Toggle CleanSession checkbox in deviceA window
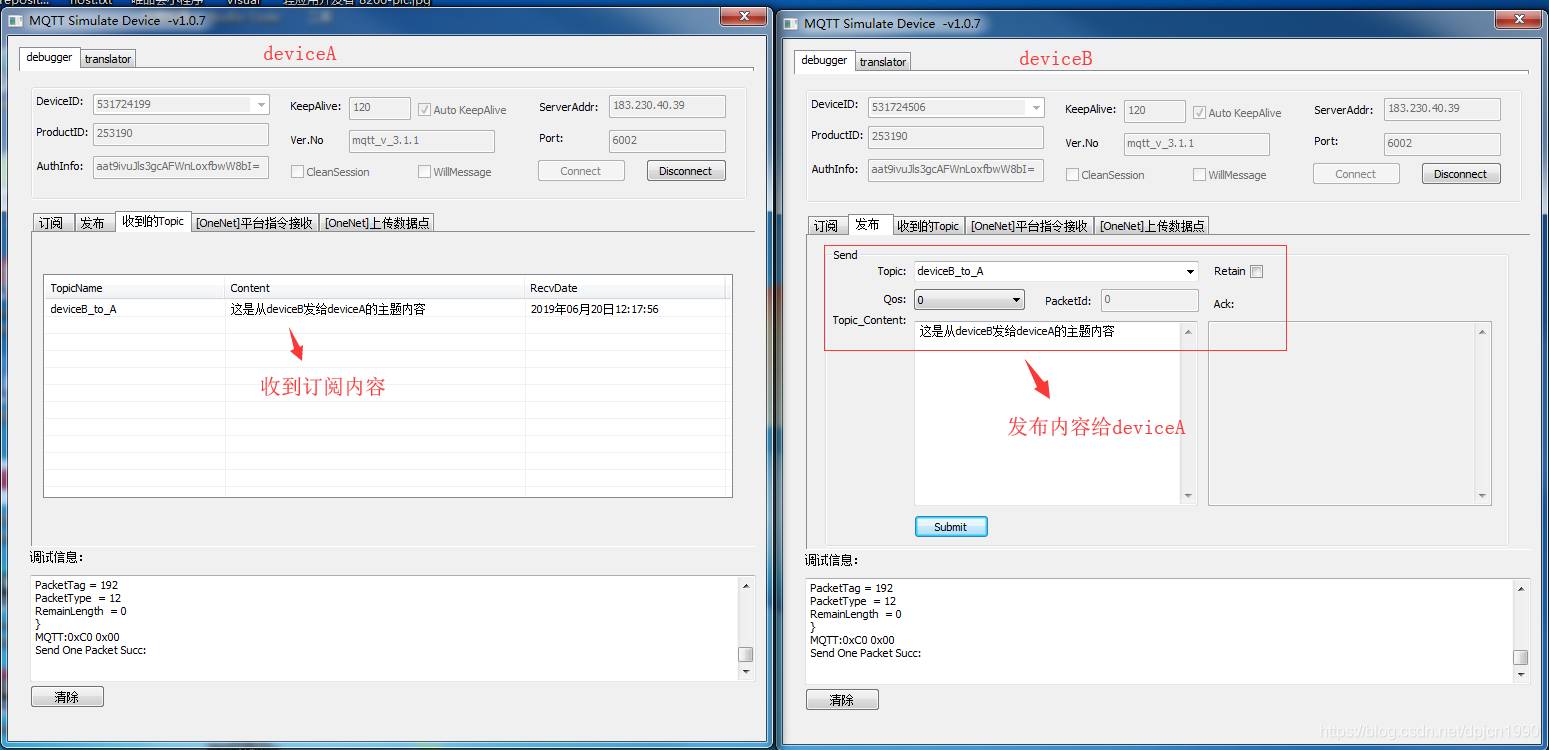 [297, 172]
